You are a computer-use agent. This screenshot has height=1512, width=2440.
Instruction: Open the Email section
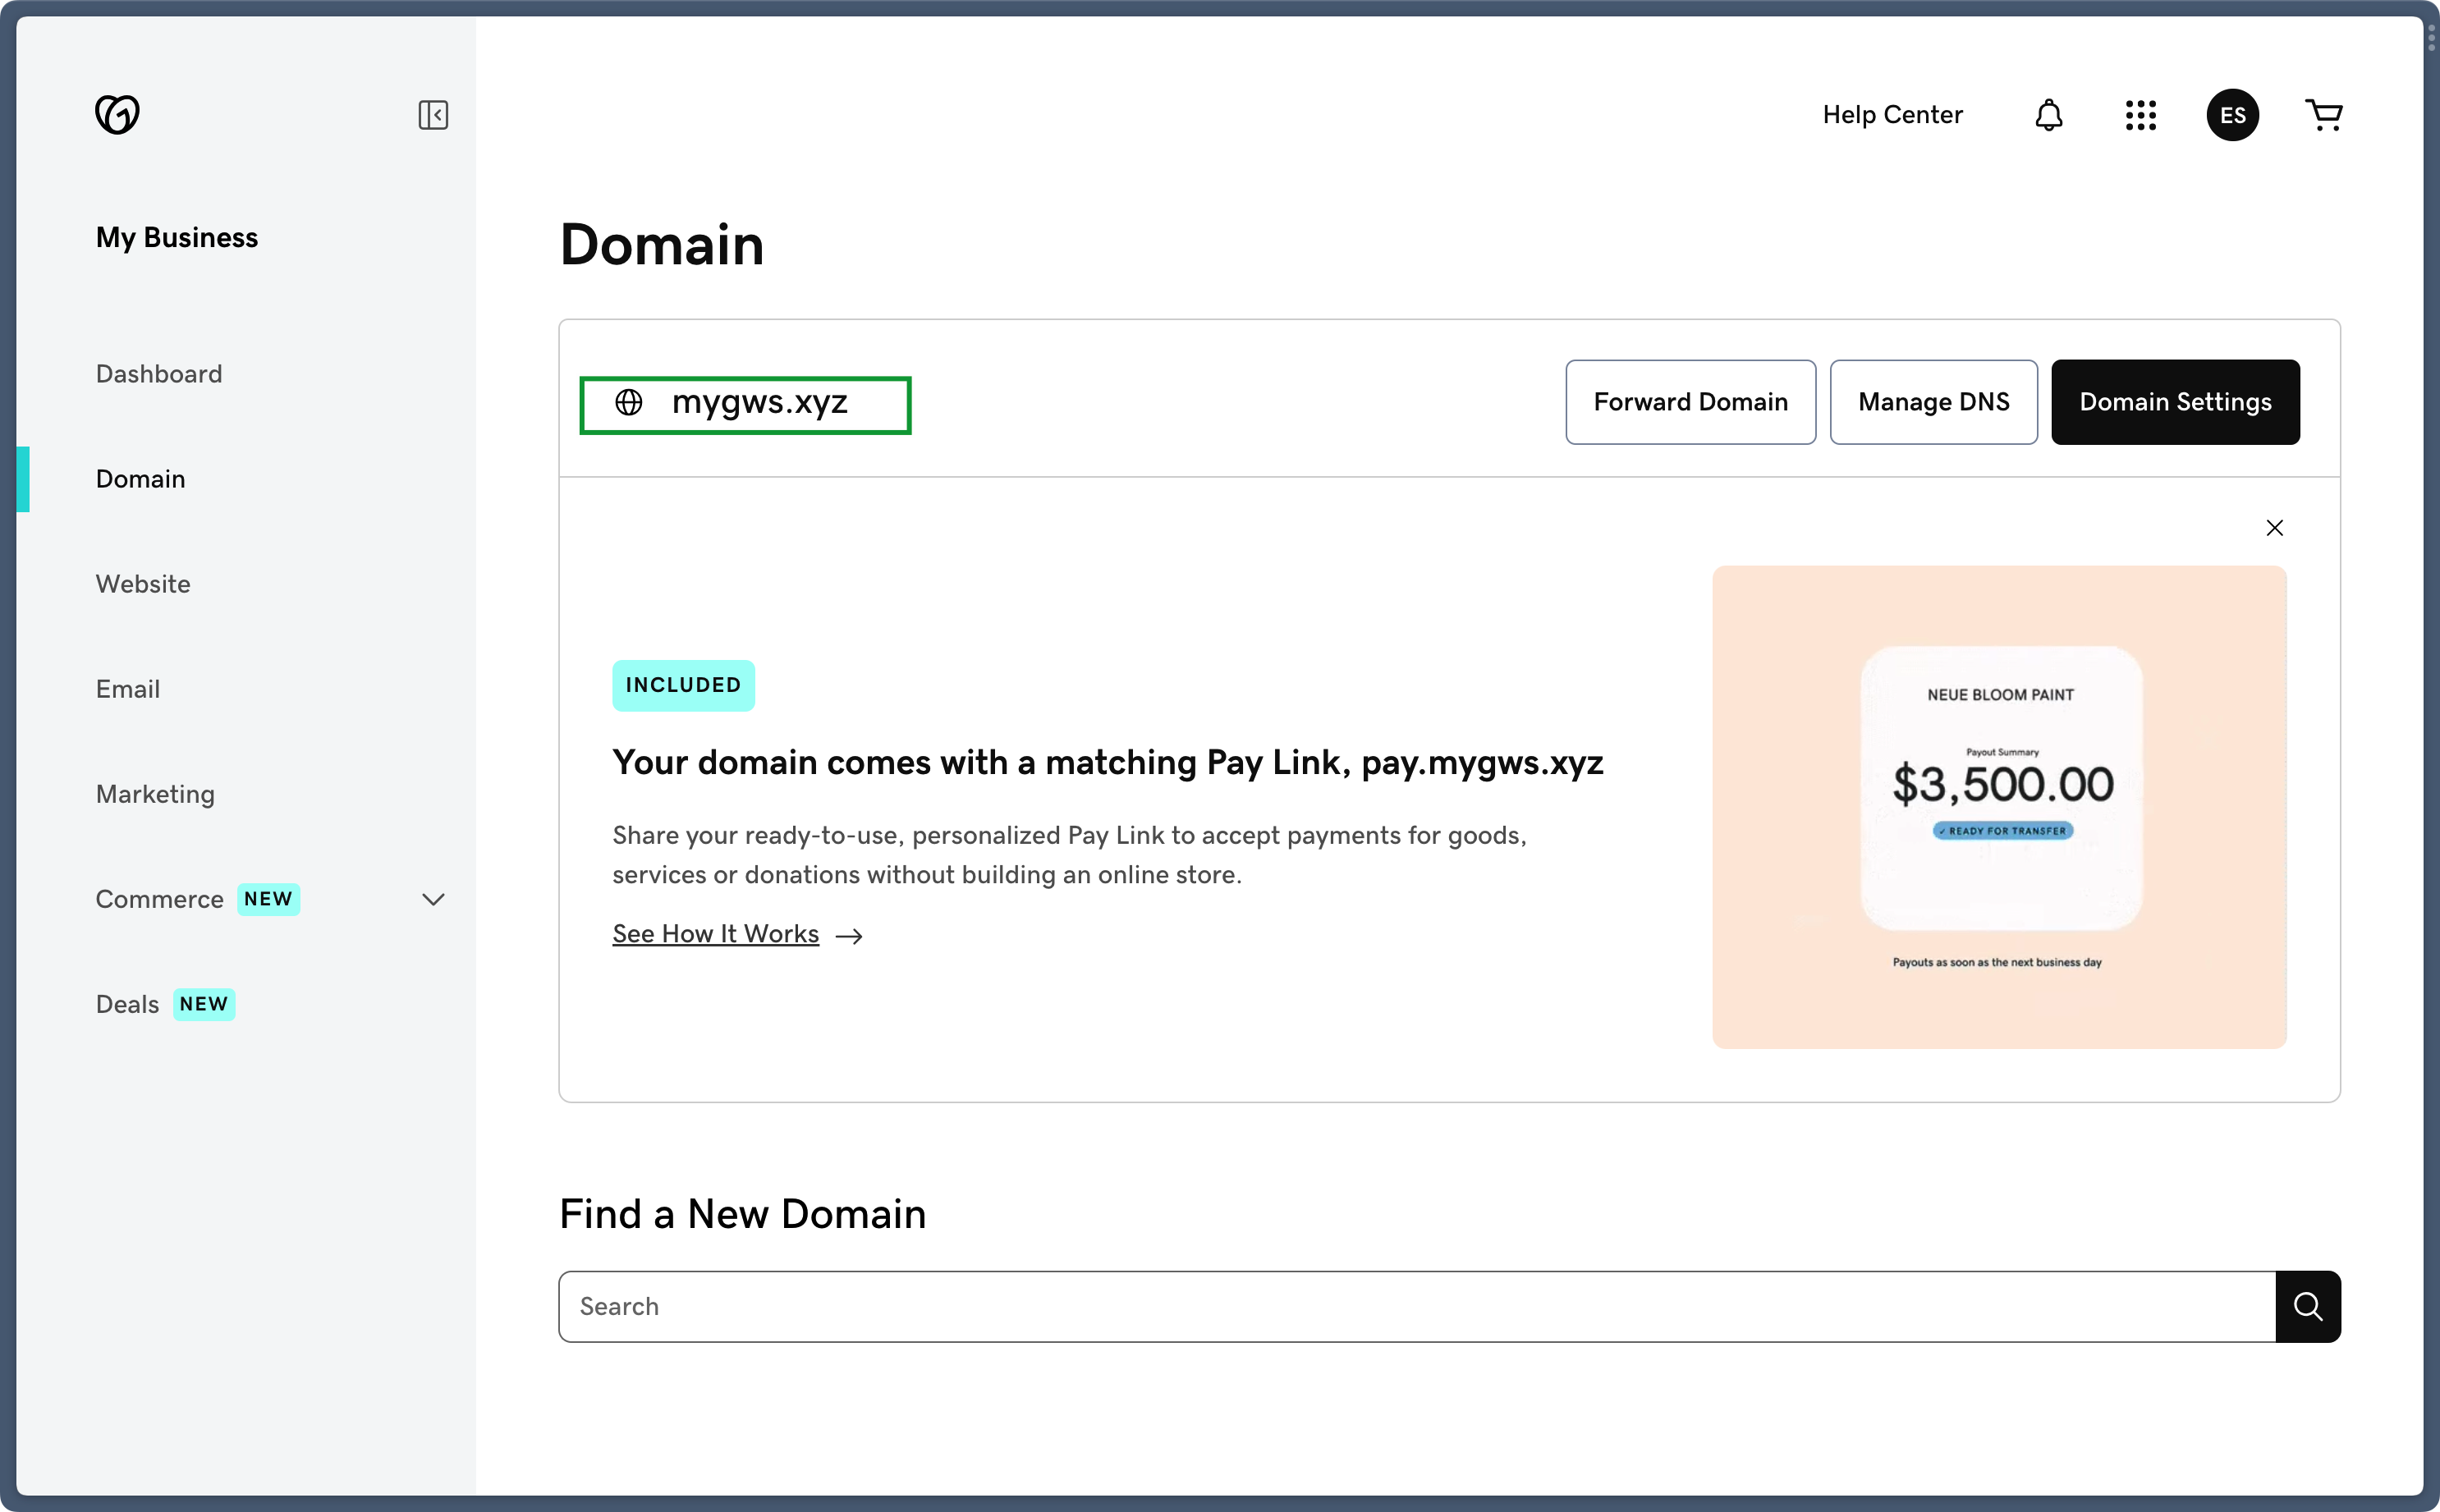click(128, 689)
